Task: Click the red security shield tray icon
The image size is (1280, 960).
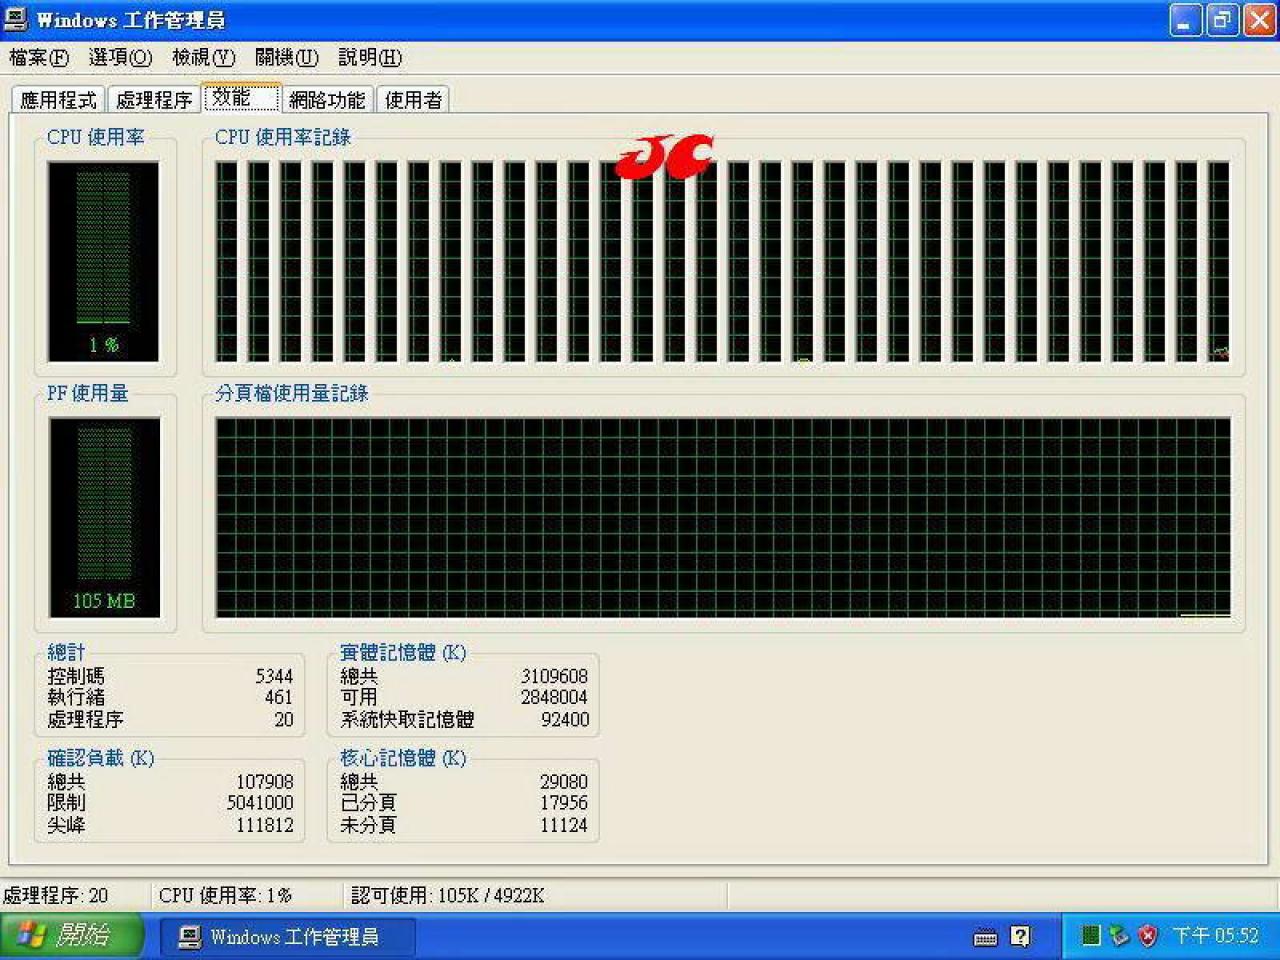Action: tap(1148, 936)
